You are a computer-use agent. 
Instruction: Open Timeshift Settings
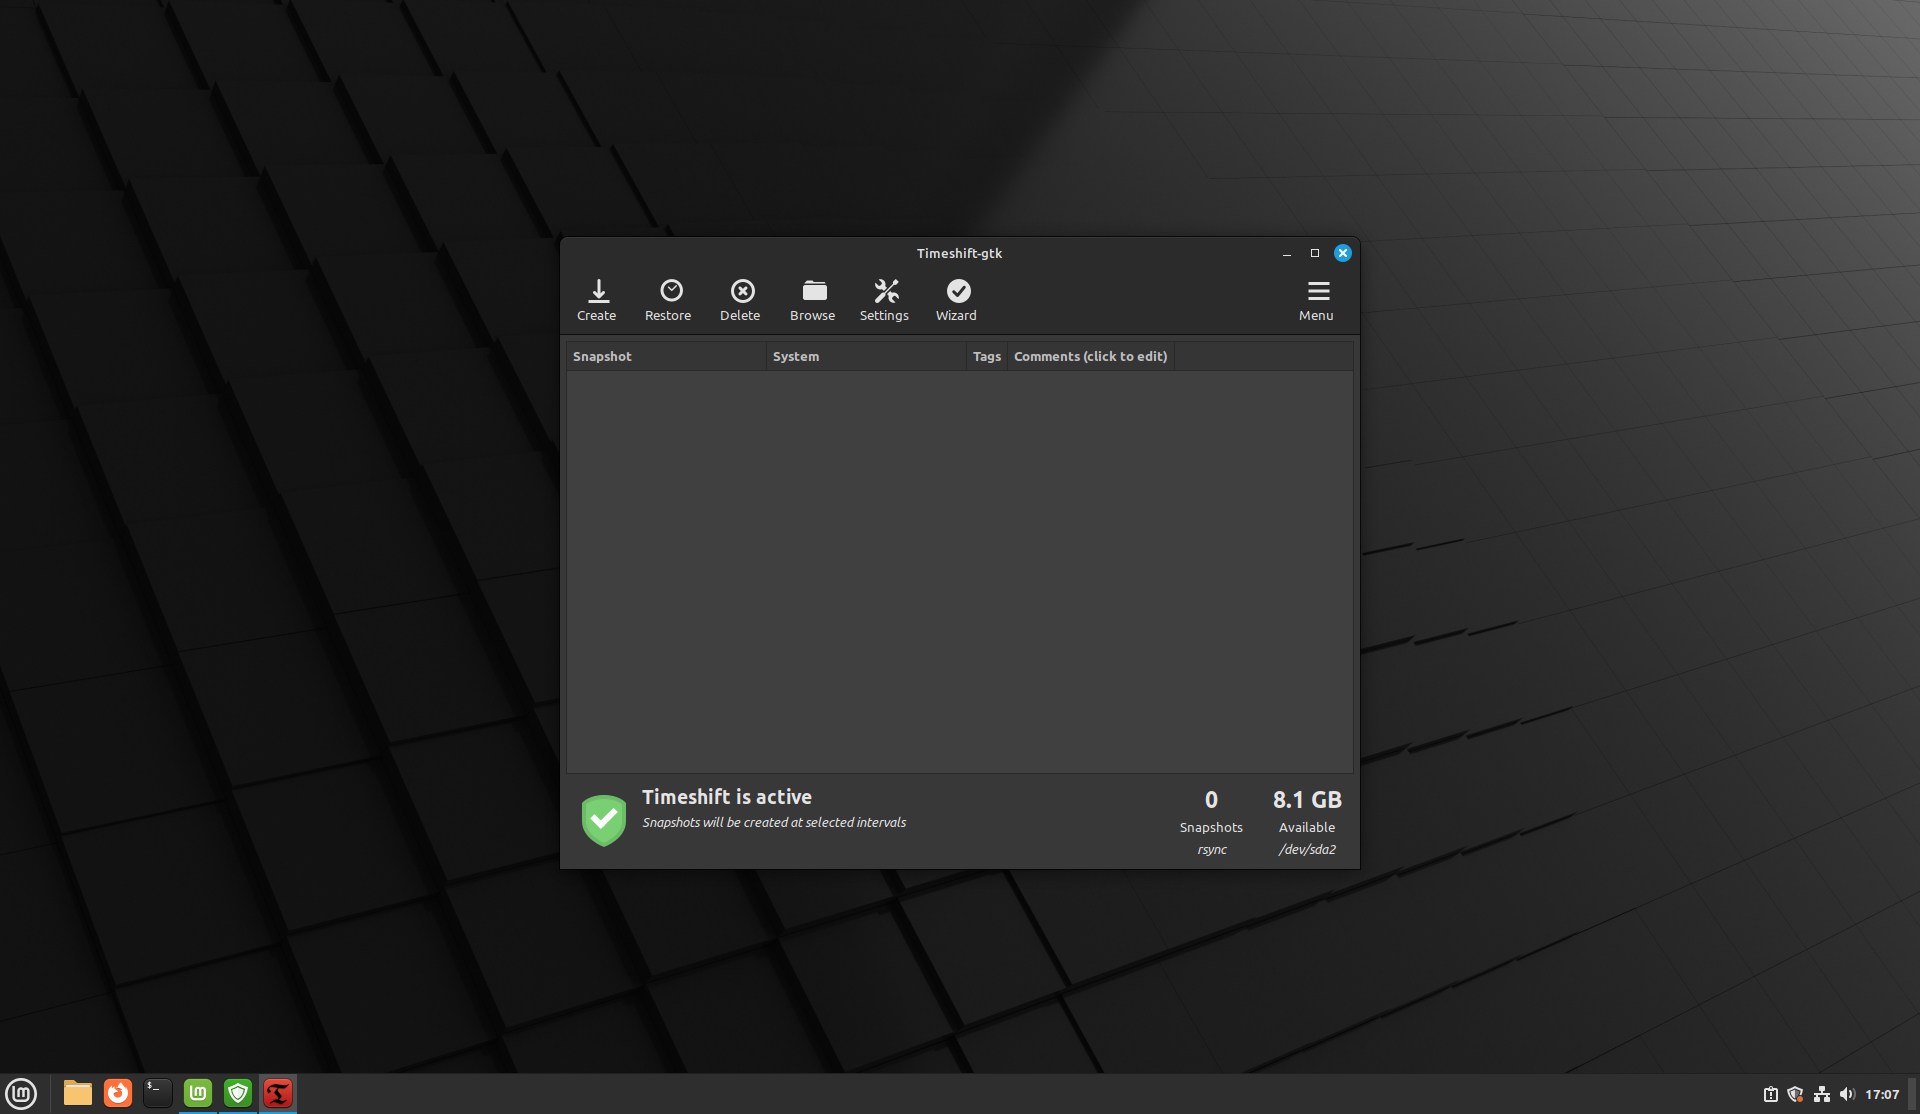tap(884, 300)
